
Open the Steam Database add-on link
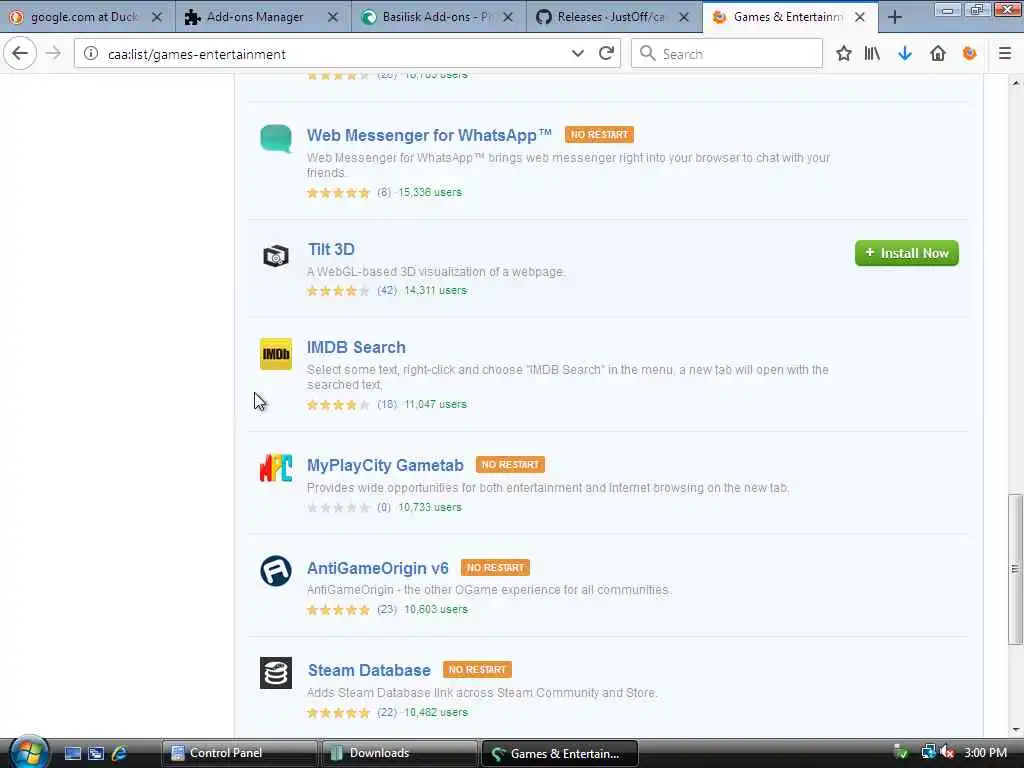coord(369,671)
